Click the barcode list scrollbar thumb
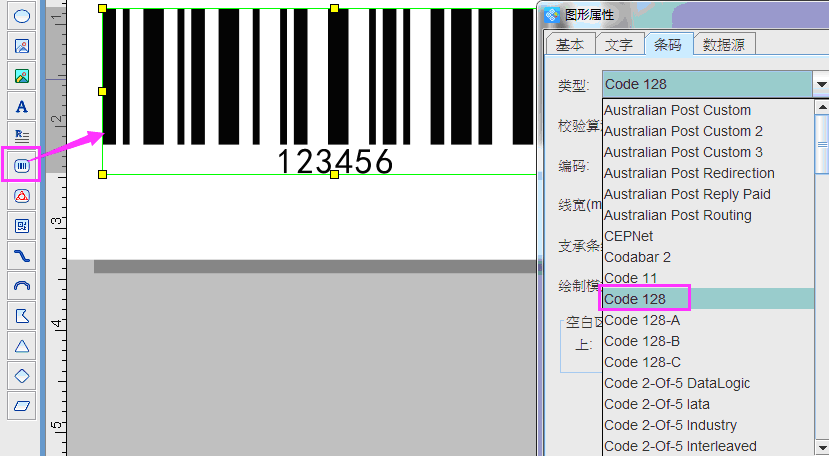 coord(822,144)
